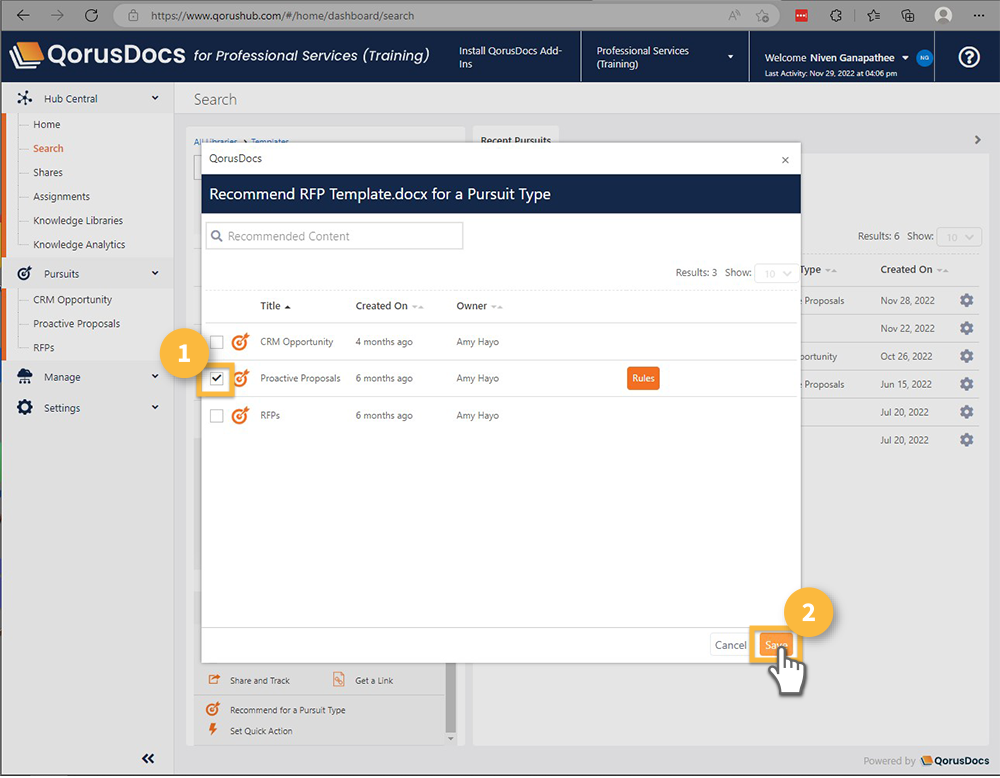The image size is (1000, 778).
Task: Click the browser back arrow
Action: (24, 15)
